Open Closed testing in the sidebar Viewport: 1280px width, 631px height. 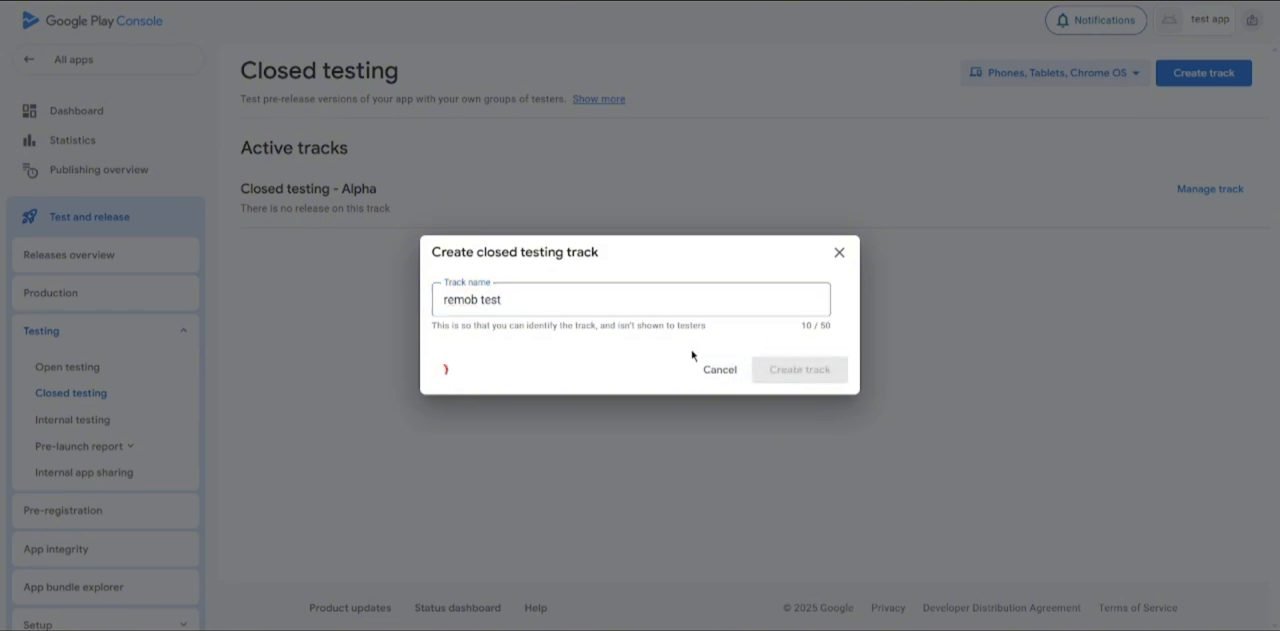(x=71, y=393)
